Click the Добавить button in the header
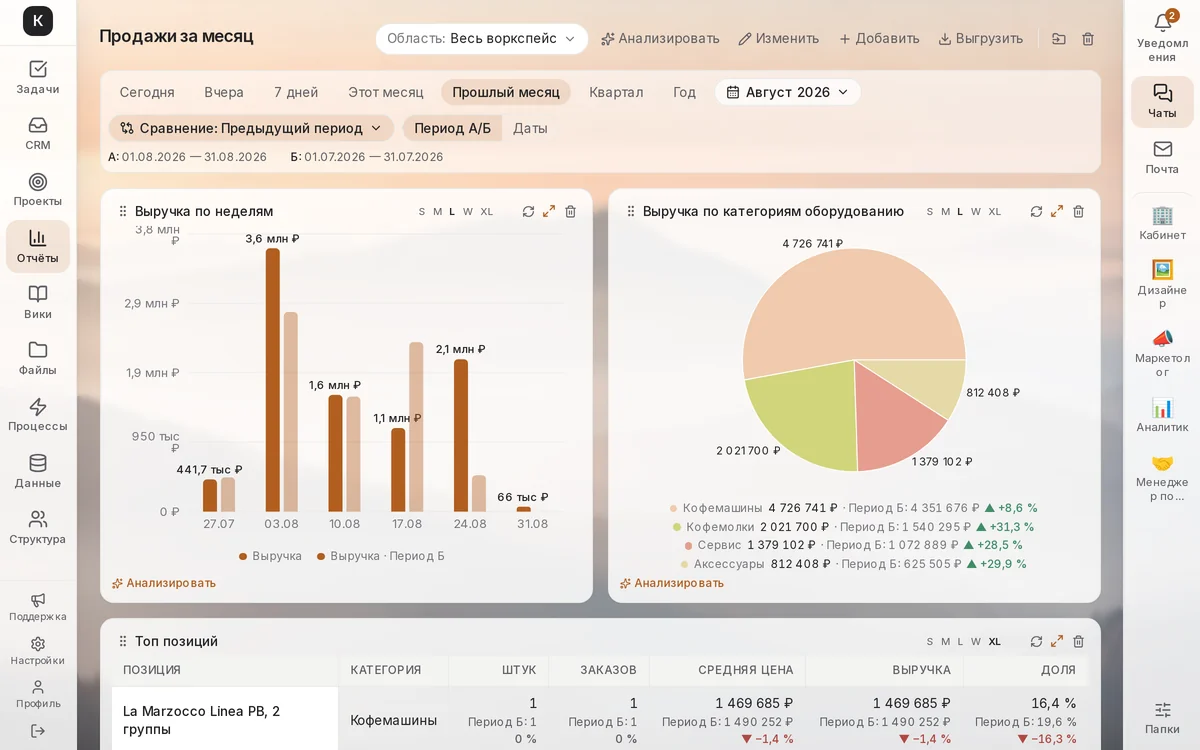Image resolution: width=1200 pixels, height=750 pixels. click(x=879, y=39)
